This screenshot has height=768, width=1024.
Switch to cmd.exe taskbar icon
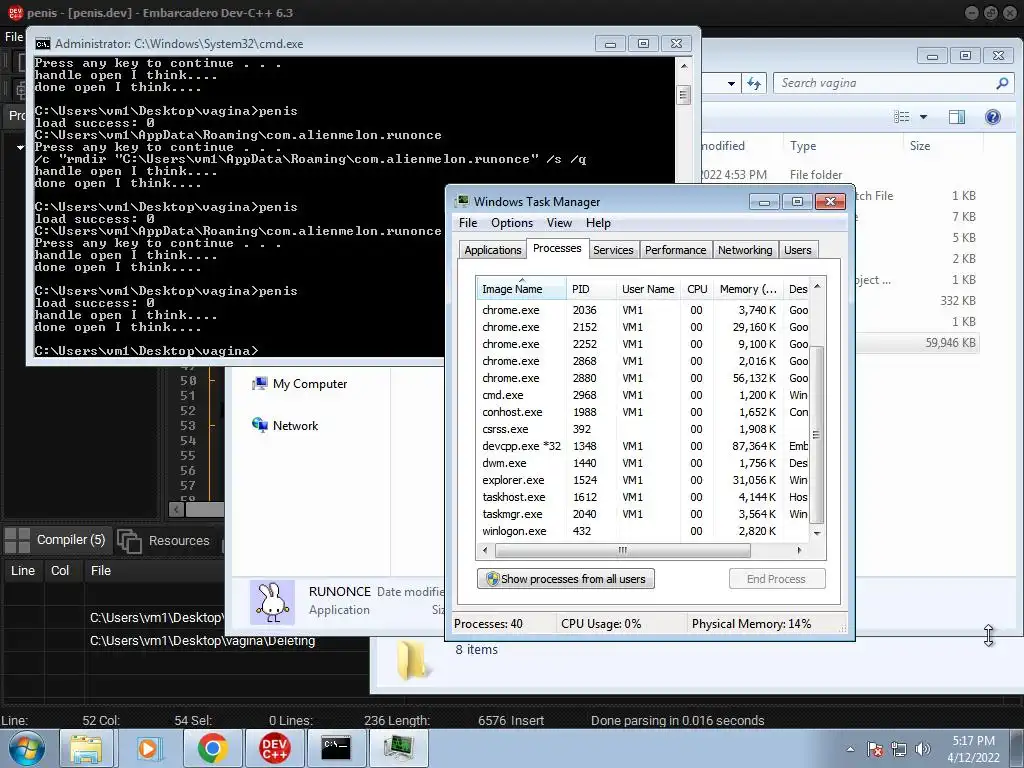[x=336, y=748]
